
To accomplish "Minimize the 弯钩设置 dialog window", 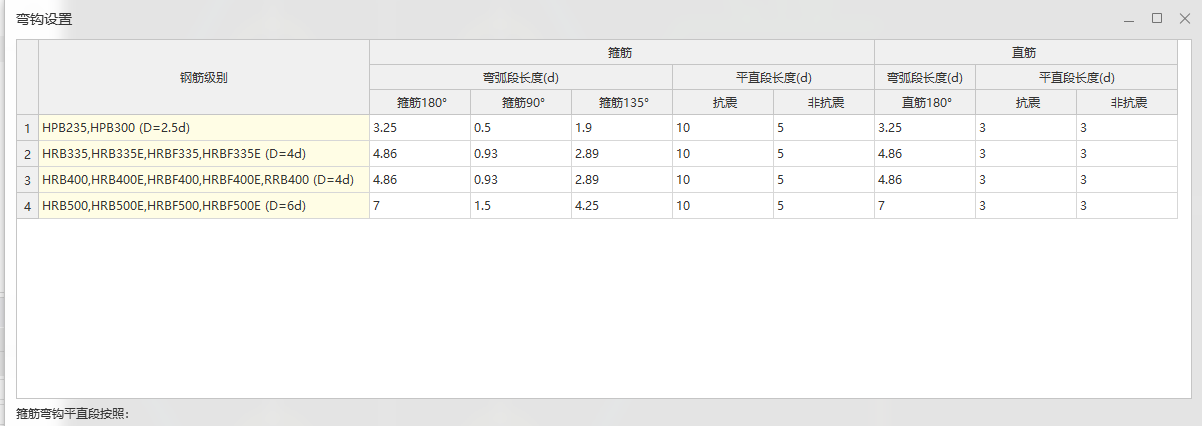I will point(1129,19).
